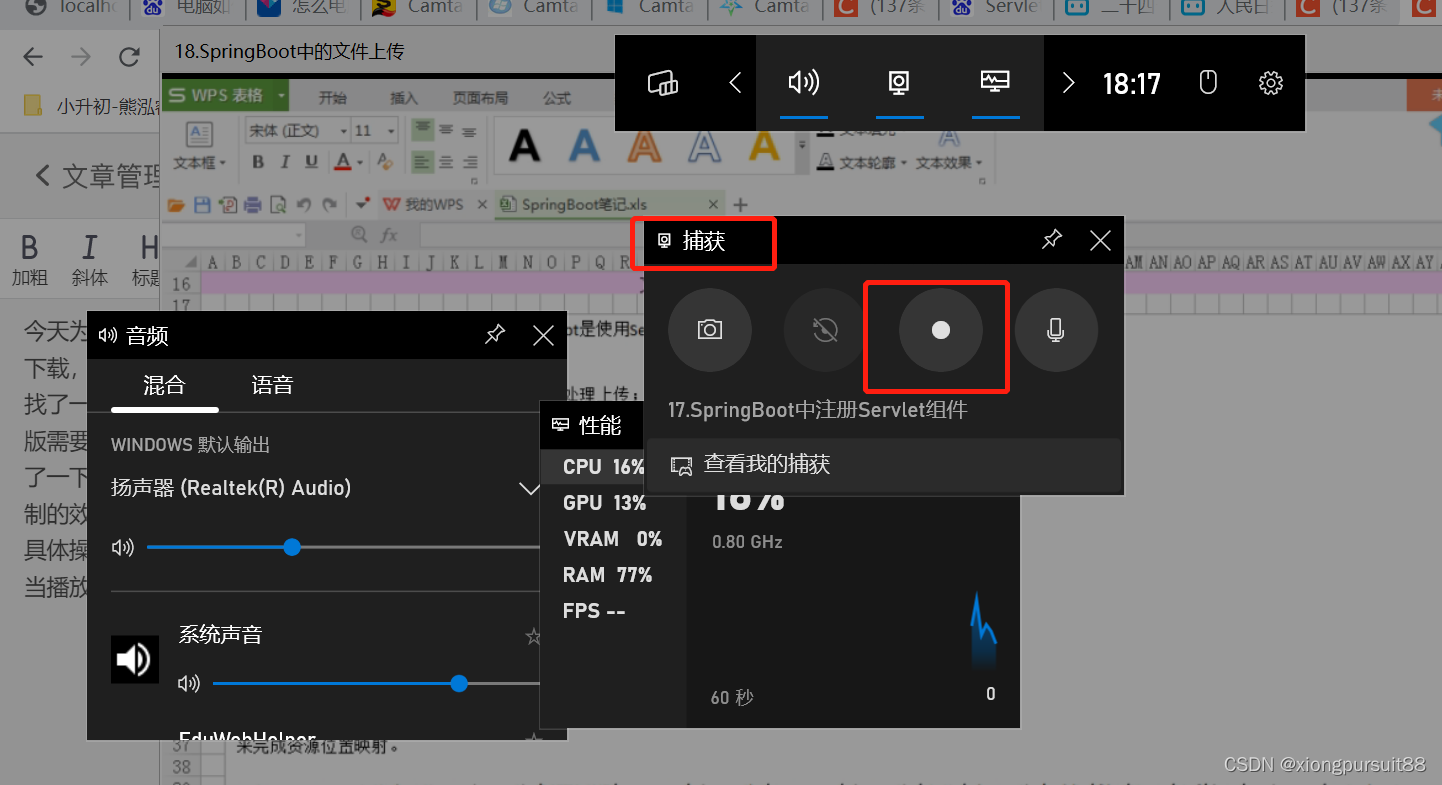Switch to the 语音 audio tab
Screen dimensions: 1442x785
click(x=272, y=386)
